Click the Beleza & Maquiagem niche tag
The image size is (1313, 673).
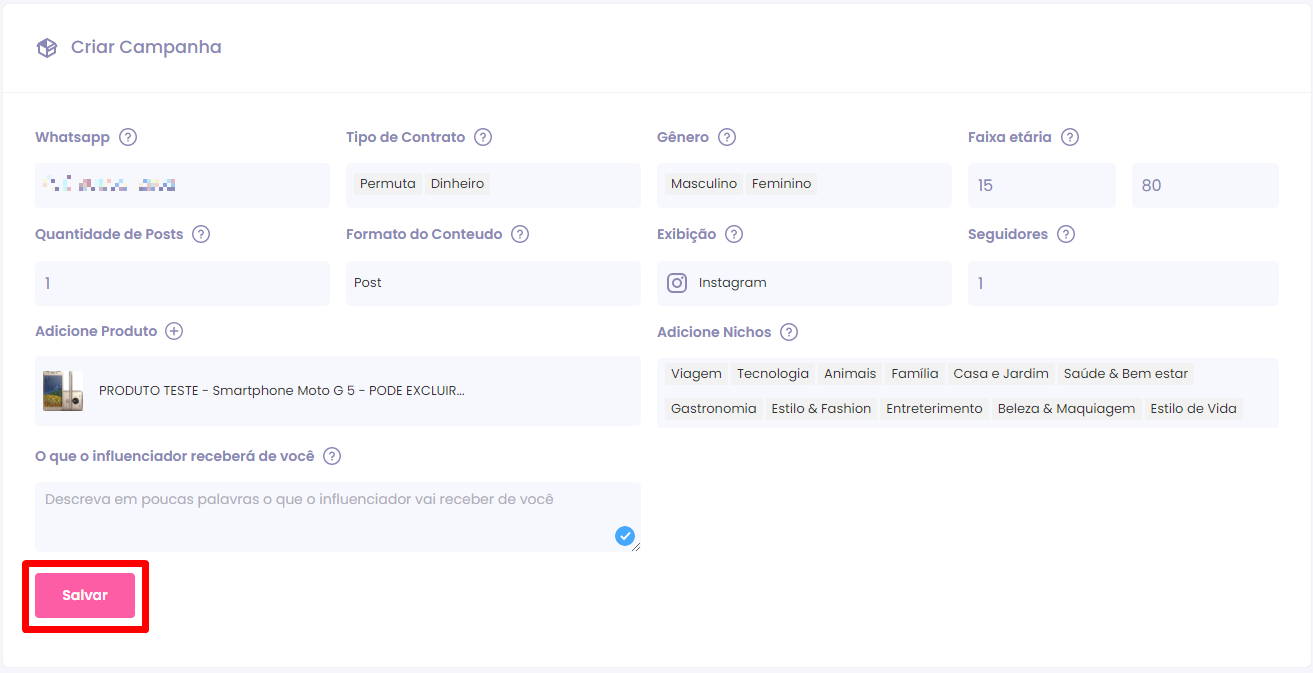click(1066, 409)
